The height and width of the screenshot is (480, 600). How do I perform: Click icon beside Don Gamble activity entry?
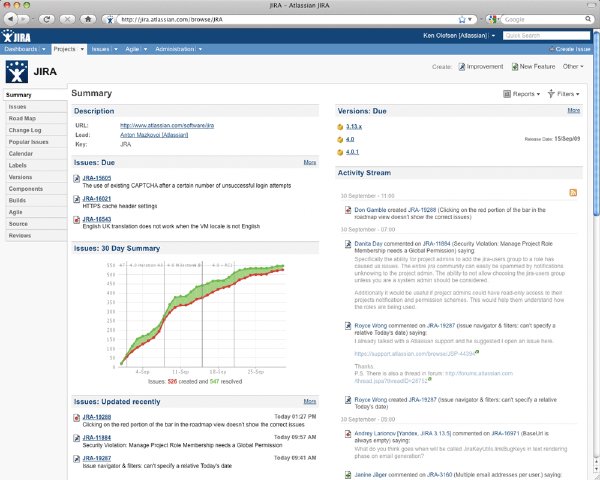pyautogui.click(x=348, y=210)
